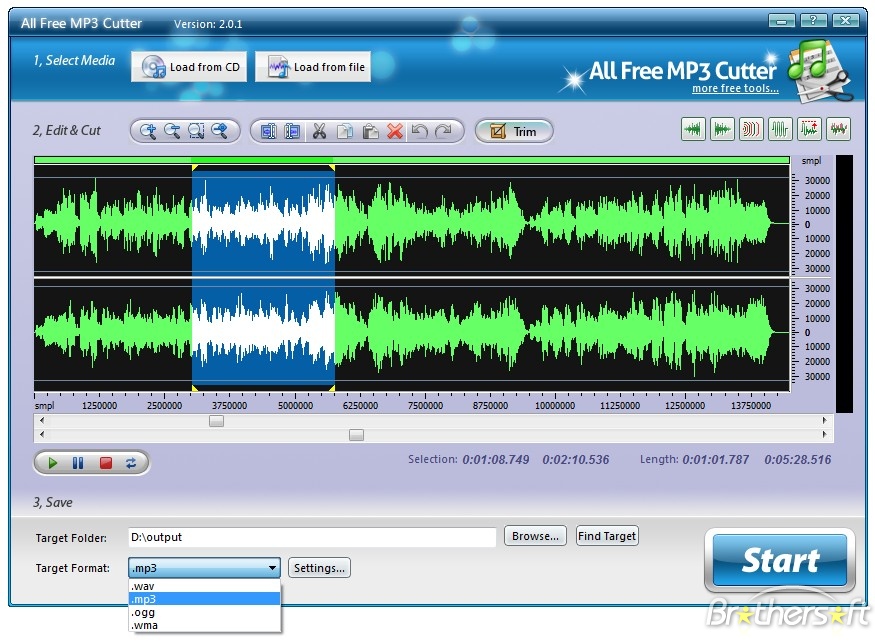The height and width of the screenshot is (644, 875).
Task: Open the more free tools link
Action: pyautogui.click(x=735, y=88)
